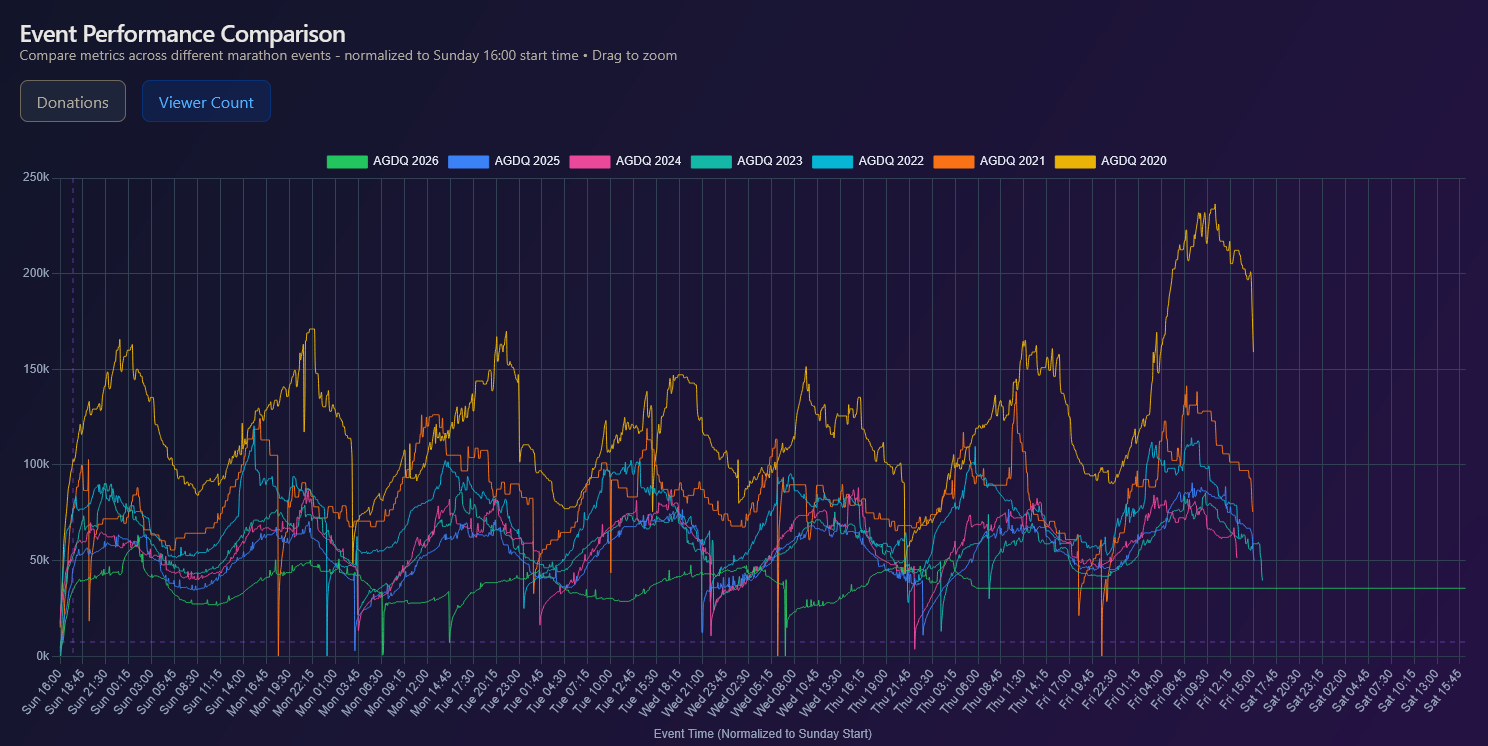Viewport: 1488px width, 746px height.
Task: Click the 250k y-axis label
Action: tap(36, 178)
